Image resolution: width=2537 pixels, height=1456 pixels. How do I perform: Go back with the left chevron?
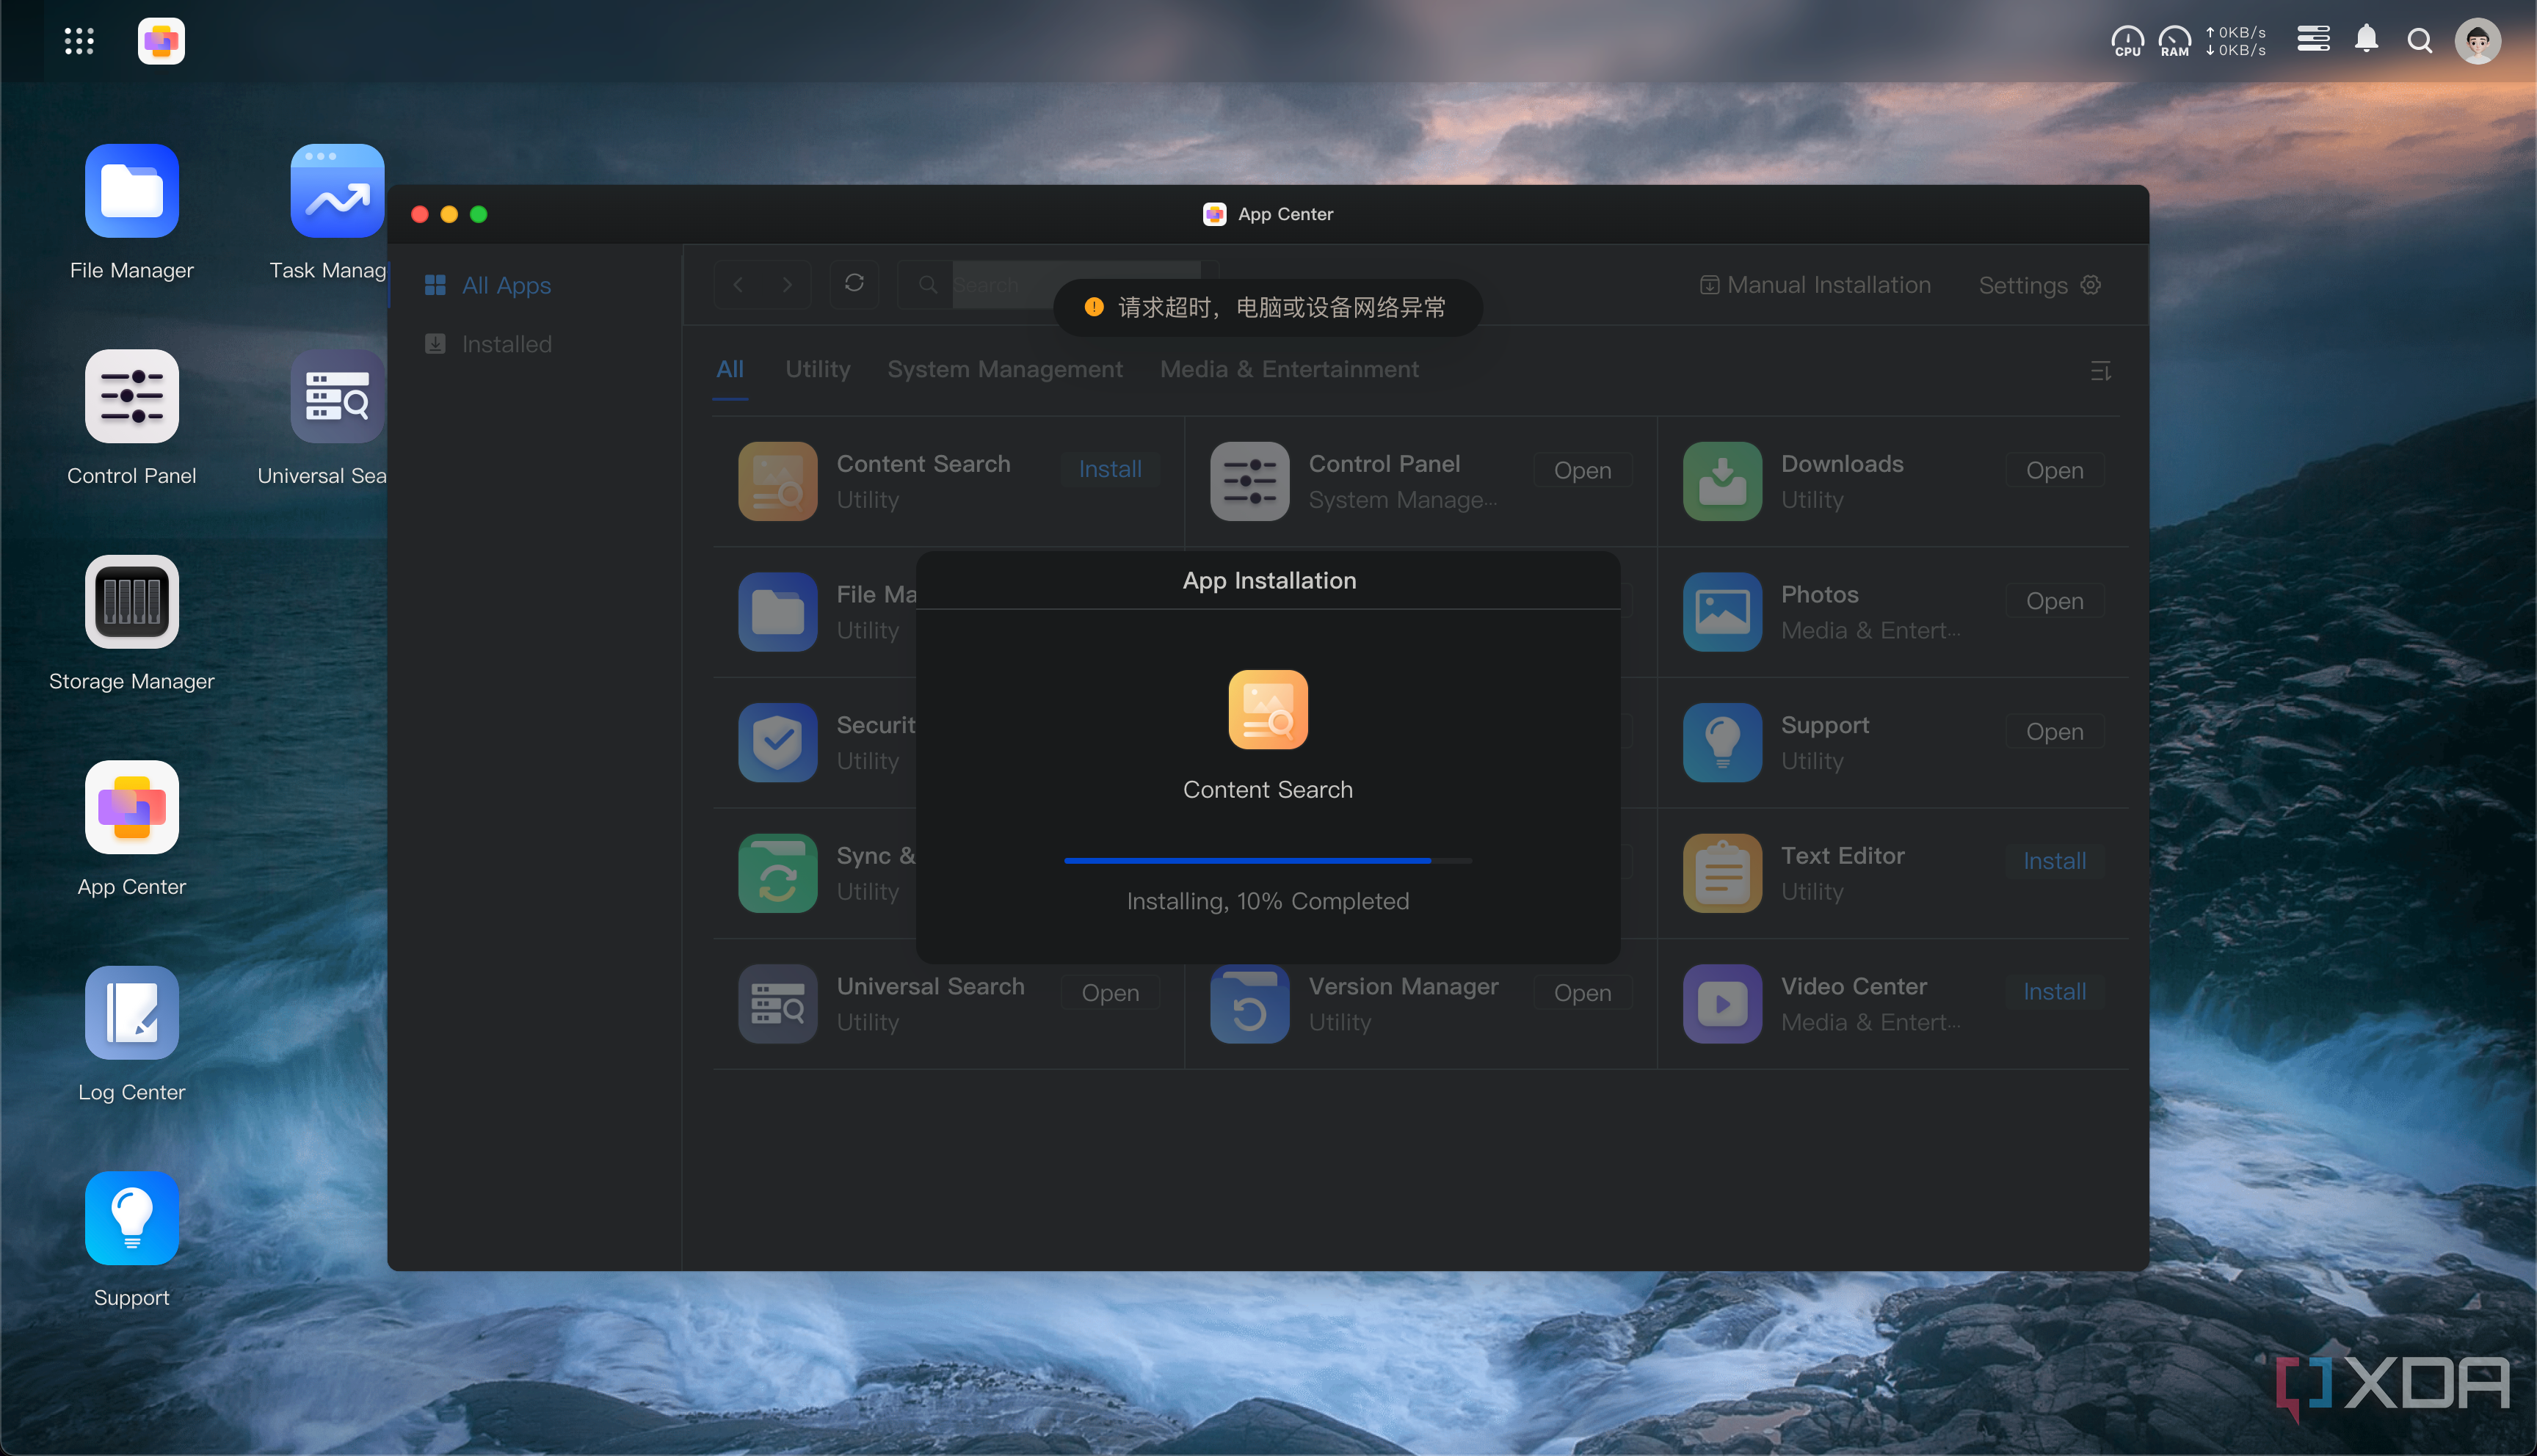click(x=738, y=285)
